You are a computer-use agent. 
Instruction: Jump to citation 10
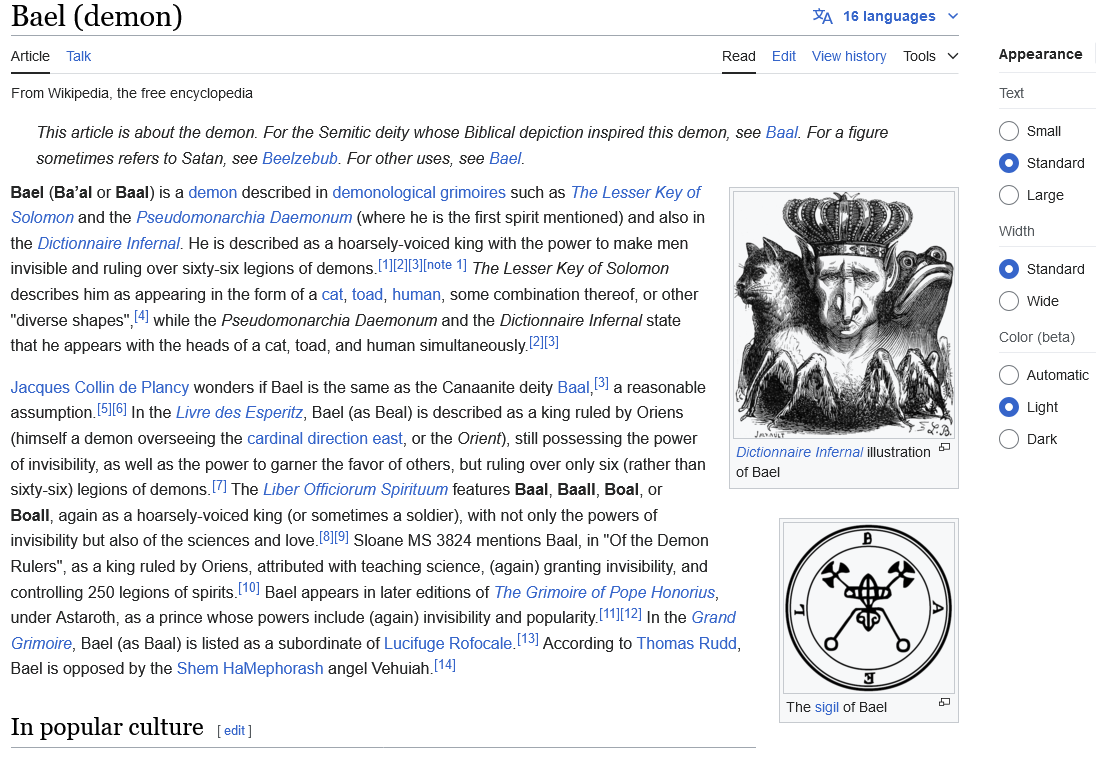249,587
